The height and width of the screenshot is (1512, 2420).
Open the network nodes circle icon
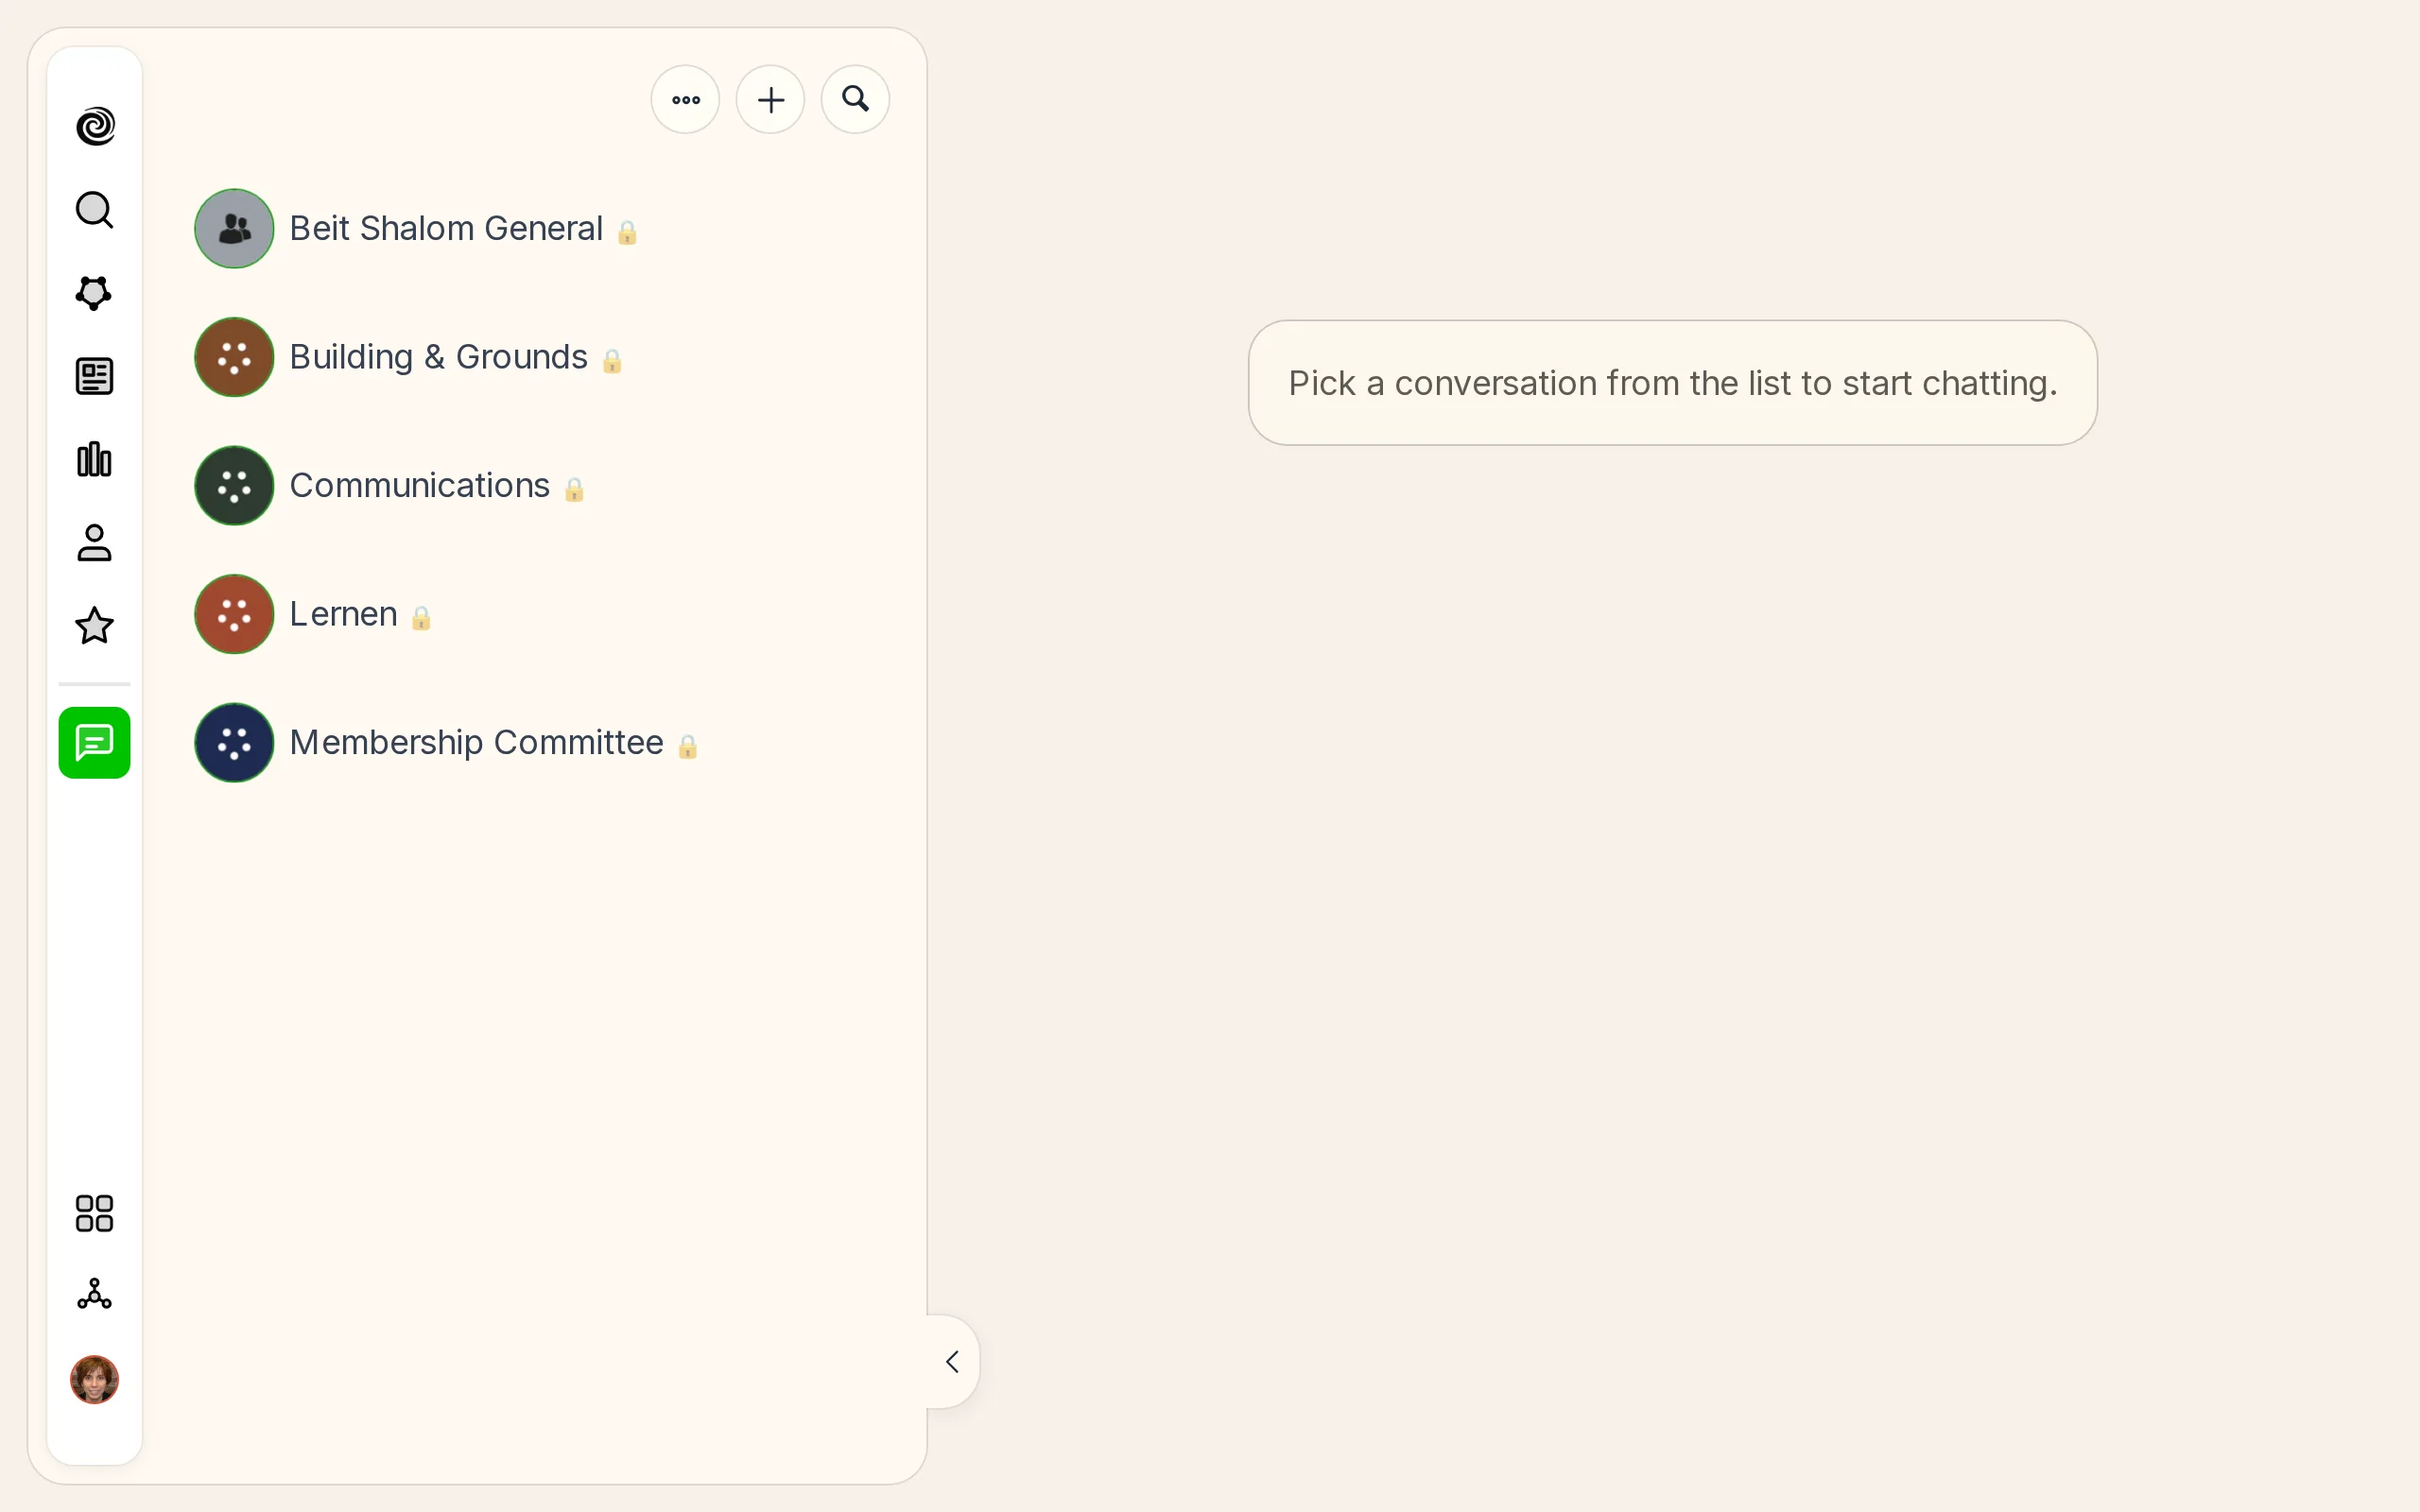pyautogui.click(x=95, y=293)
